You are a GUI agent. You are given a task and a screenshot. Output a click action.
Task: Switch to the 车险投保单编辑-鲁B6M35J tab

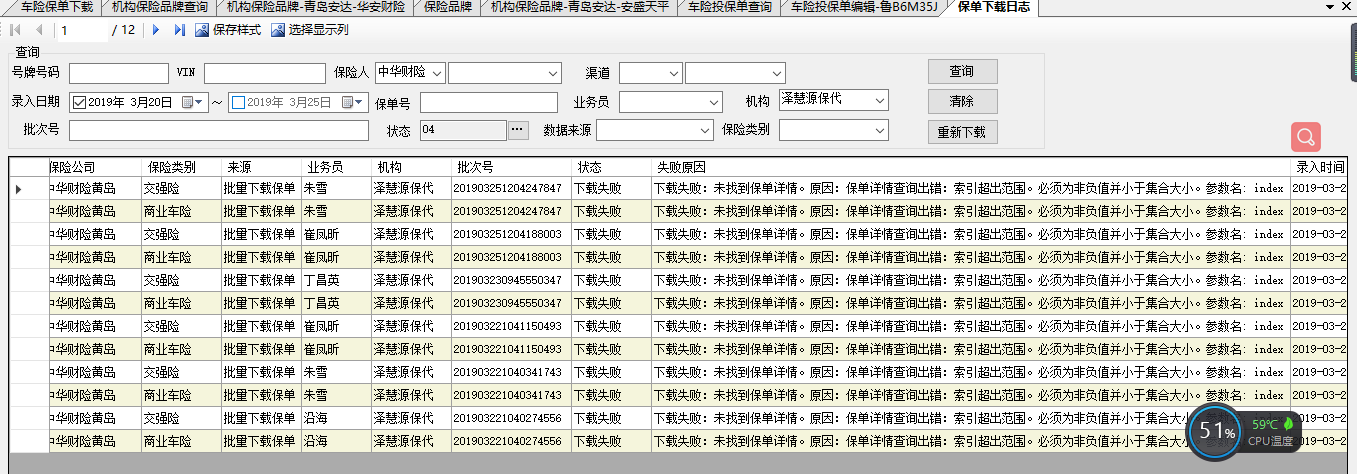[x=863, y=8]
